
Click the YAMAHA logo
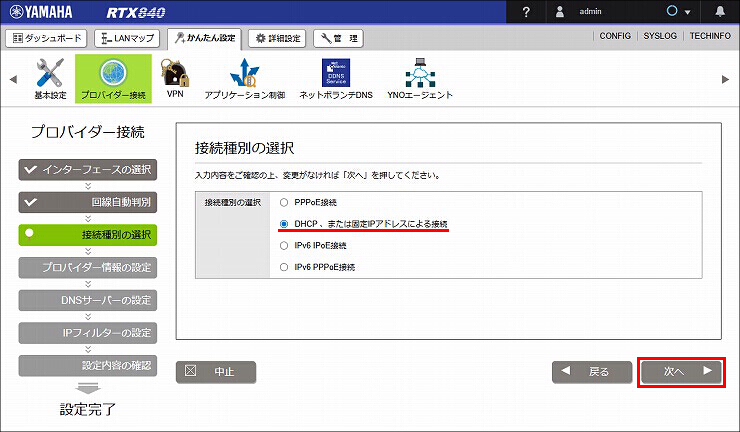point(41,12)
